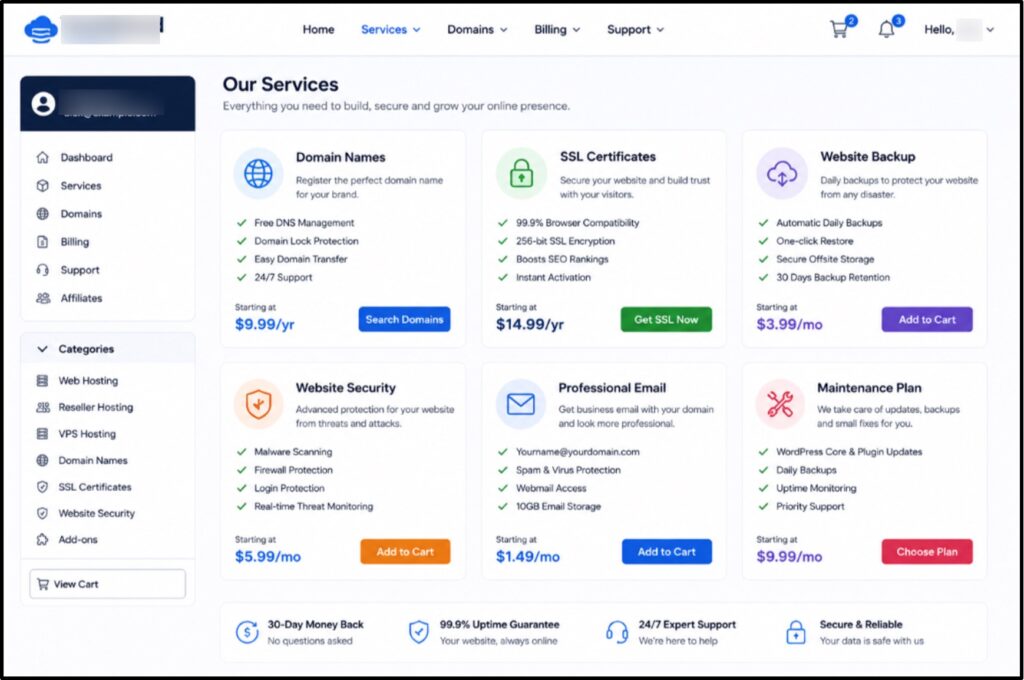Click the Secure & Reliable lock icon
The height and width of the screenshot is (680, 1024).
tap(795, 632)
